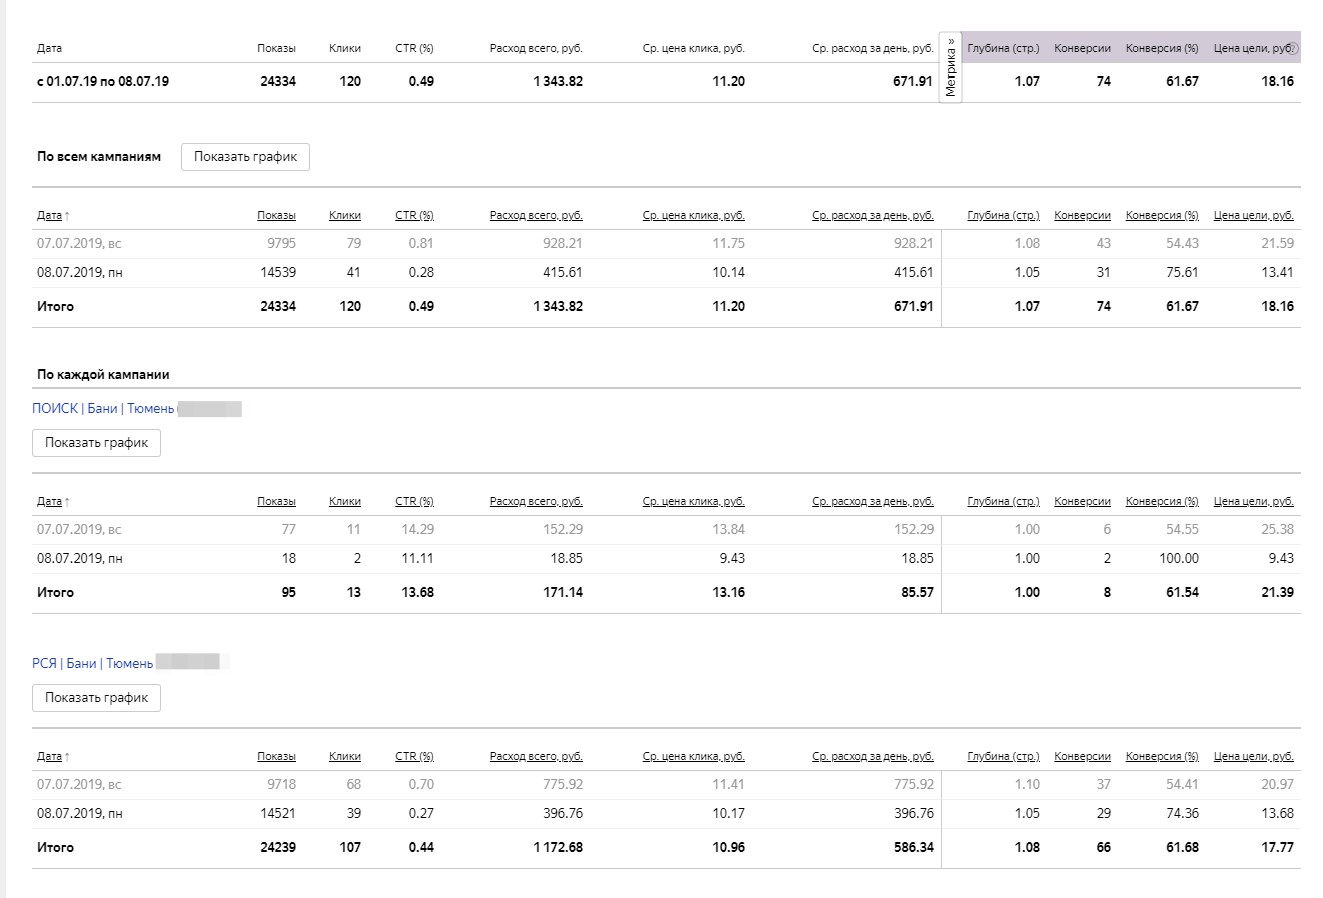Show graph for По всем кампаниям
The image size is (1323, 898).
point(245,157)
